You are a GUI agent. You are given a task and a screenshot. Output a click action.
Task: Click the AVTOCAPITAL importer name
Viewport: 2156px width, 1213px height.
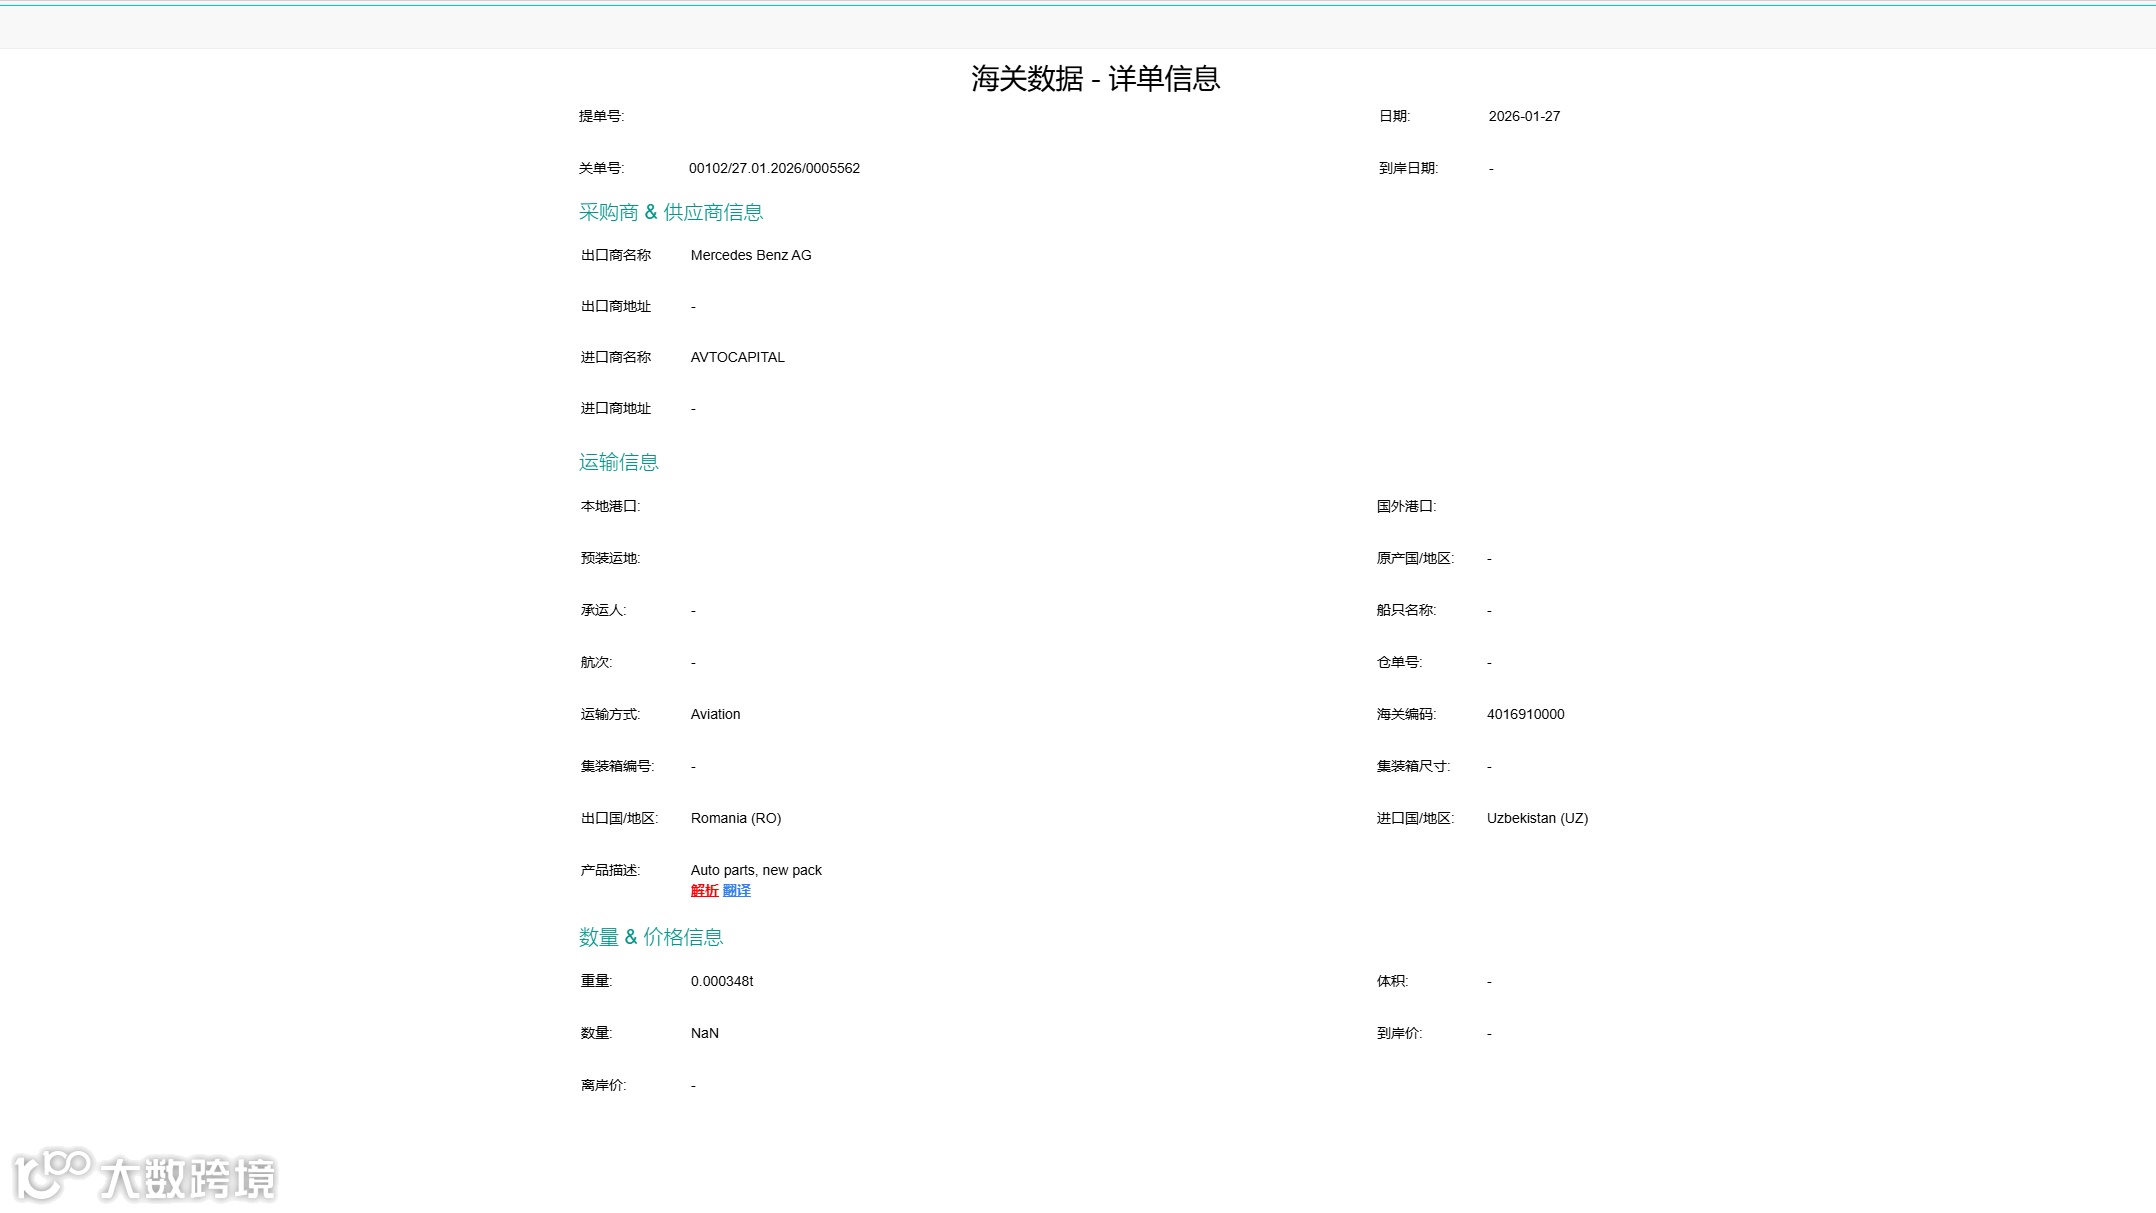pos(737,357)
